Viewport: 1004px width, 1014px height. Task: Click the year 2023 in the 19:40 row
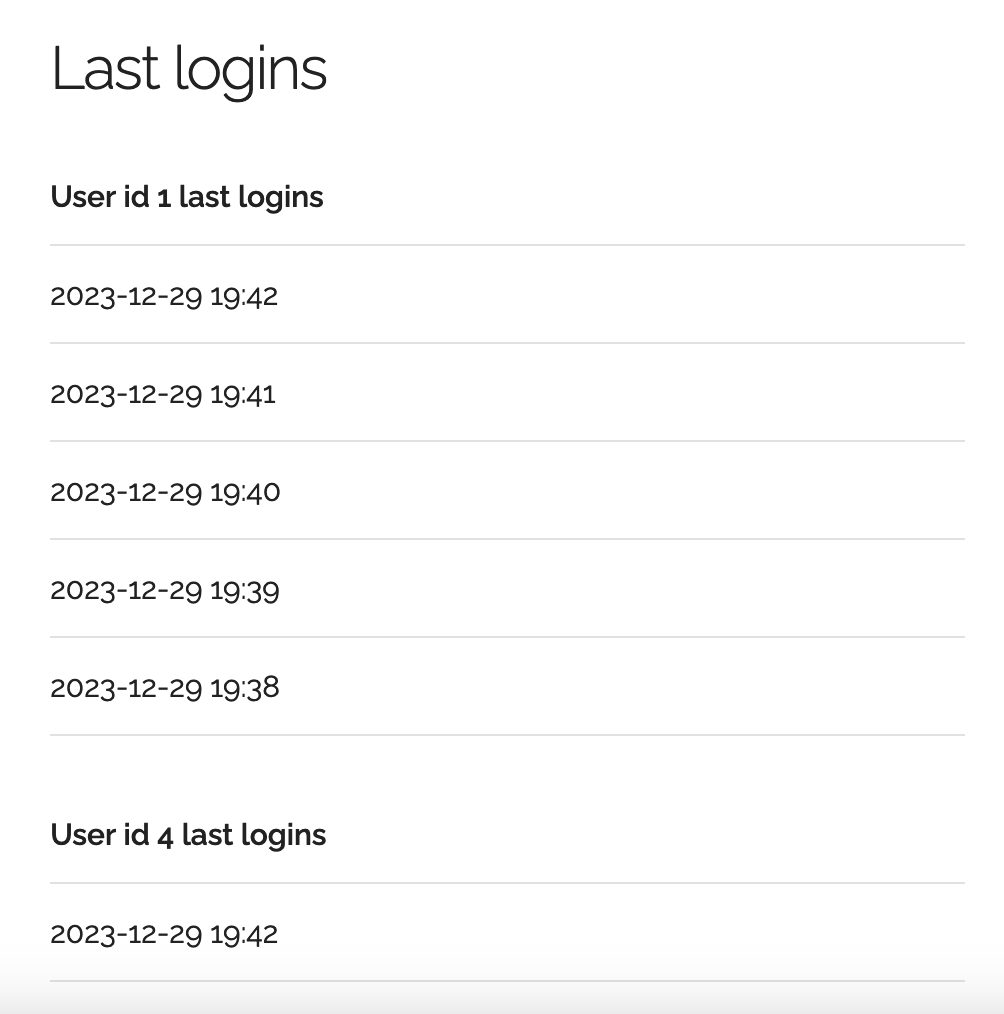click(x=83, y=493)
